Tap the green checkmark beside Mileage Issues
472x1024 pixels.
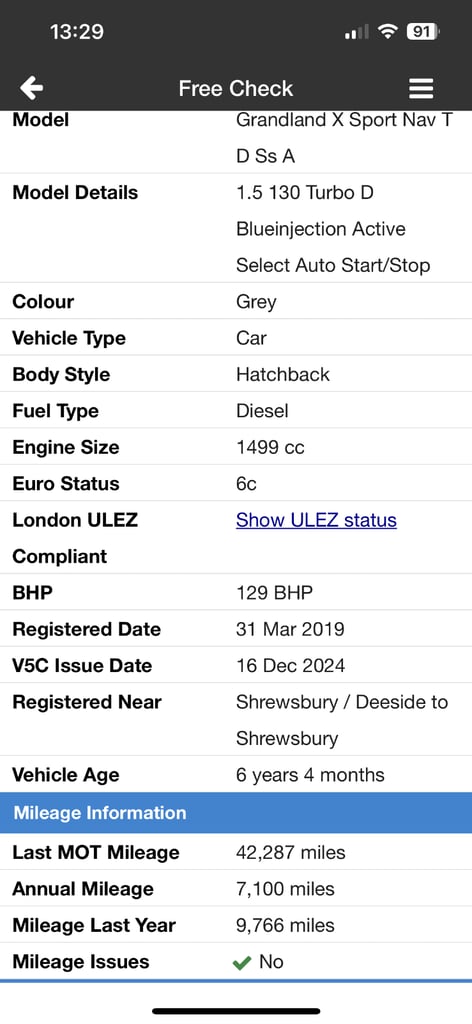242,963
